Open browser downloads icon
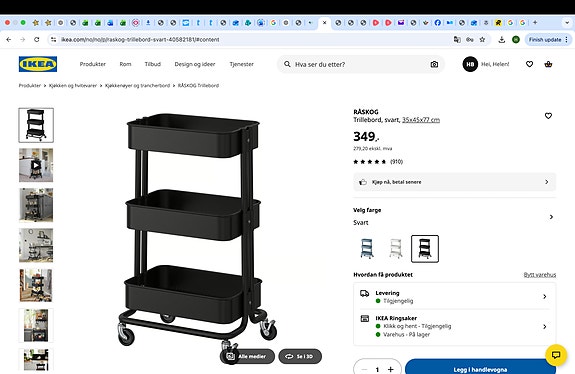 502,40
